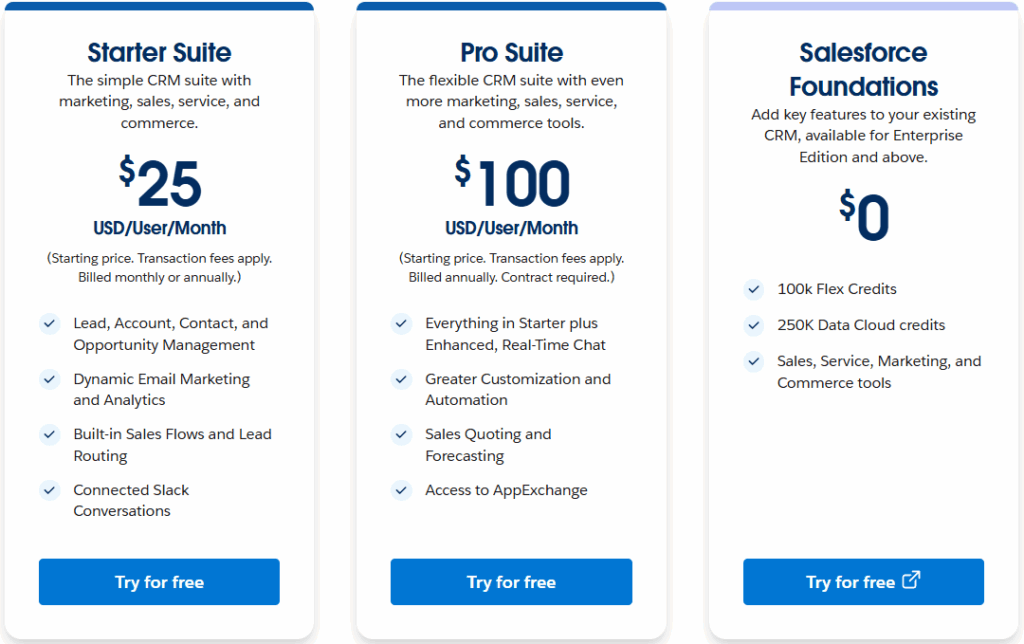
Task: Click checkmark icon beside Built-in Sales Flows
Action: [49, 434]
